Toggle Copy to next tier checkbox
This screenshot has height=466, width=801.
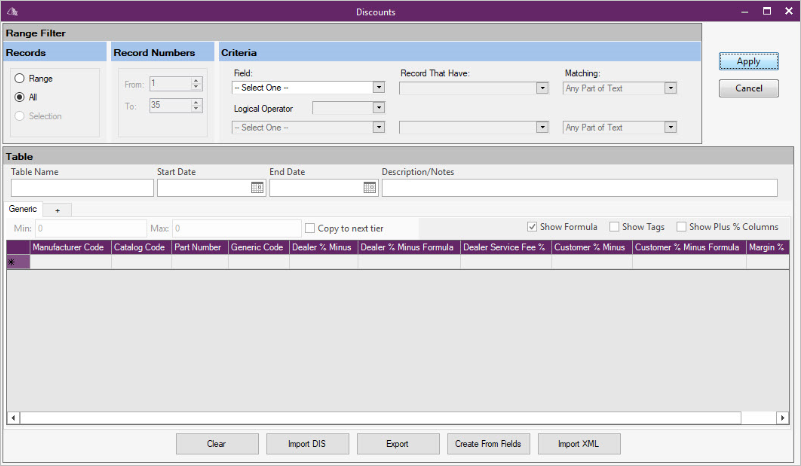tap(310, 228)
